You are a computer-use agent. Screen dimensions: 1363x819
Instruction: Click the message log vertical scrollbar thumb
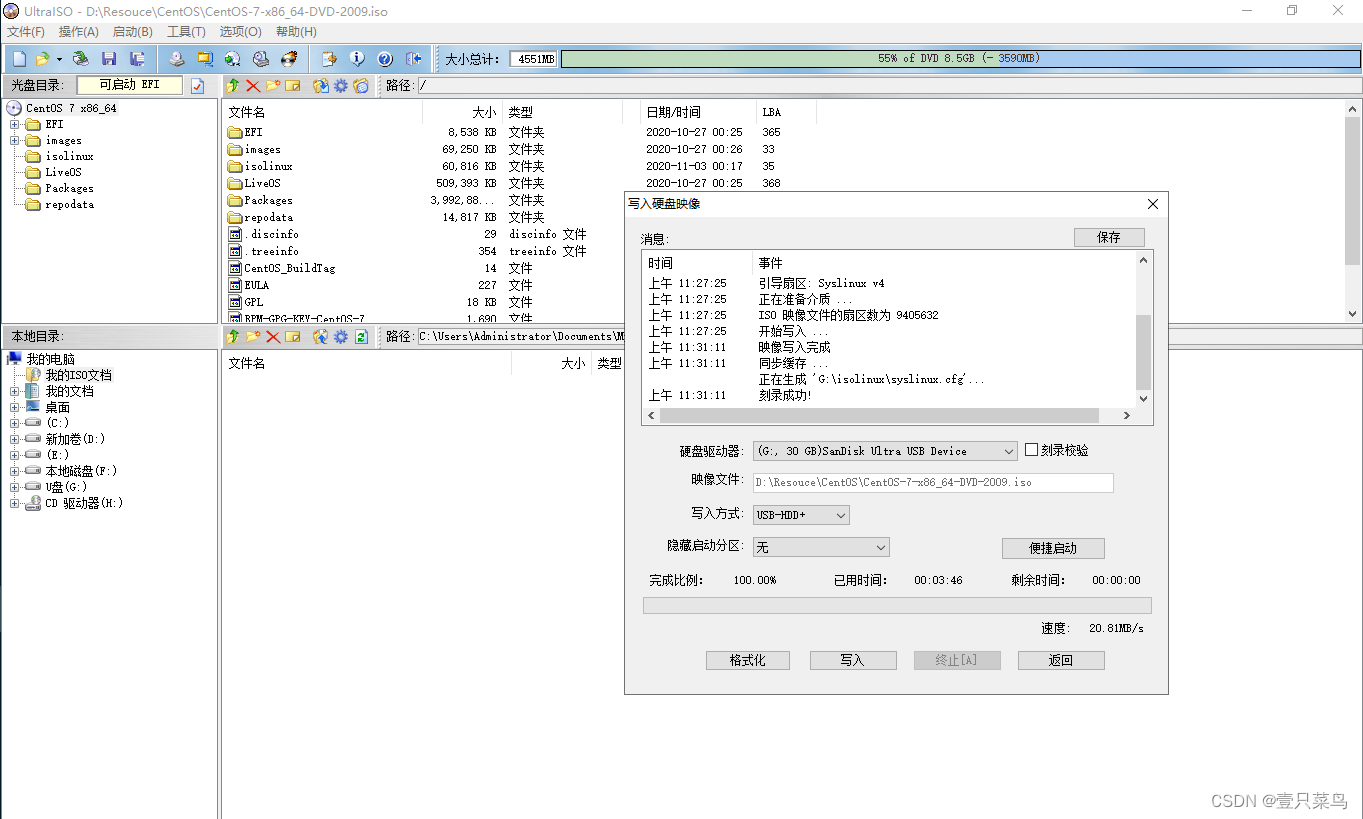click(1144, 352)
